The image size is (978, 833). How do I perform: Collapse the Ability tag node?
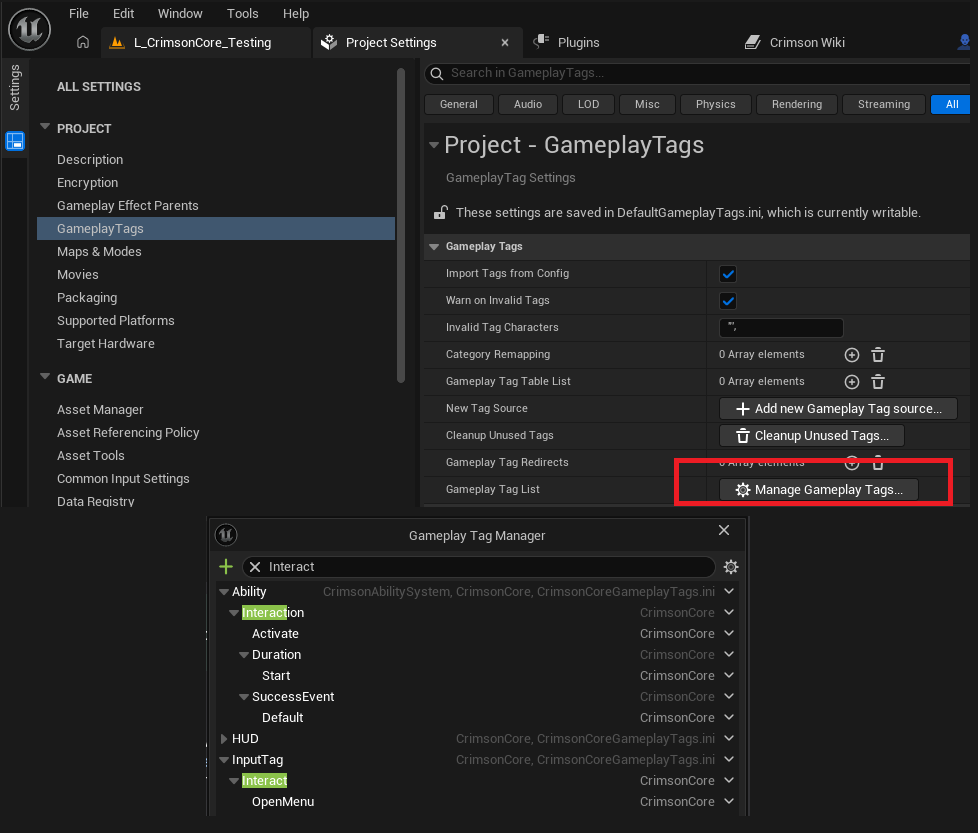(224, 592)
